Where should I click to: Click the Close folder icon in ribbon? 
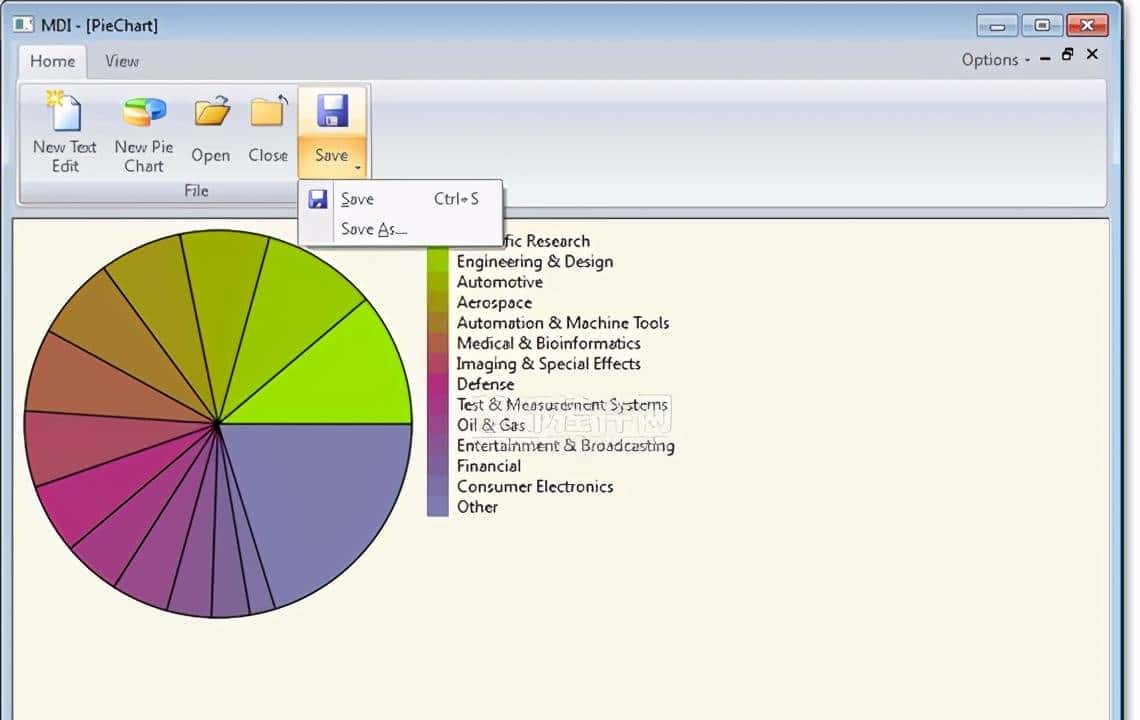click(x=268, y=111)
